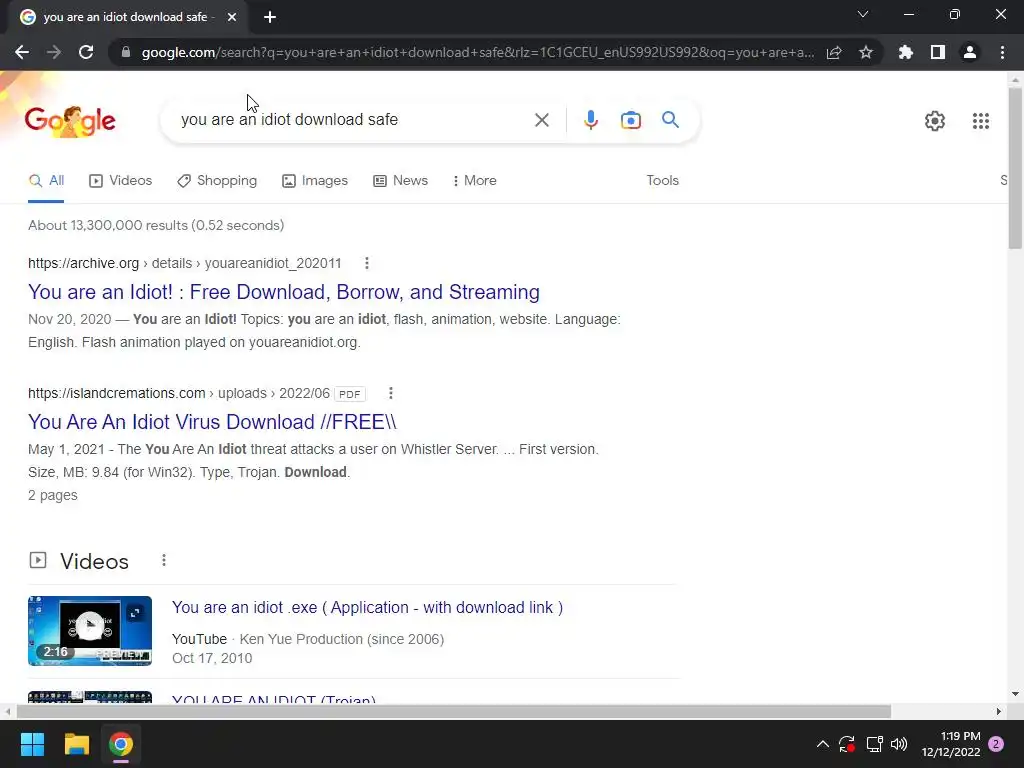Open the clock showing 1:19 PM
The height and width of the screenshot is (768, 1024).
[951, 744]
